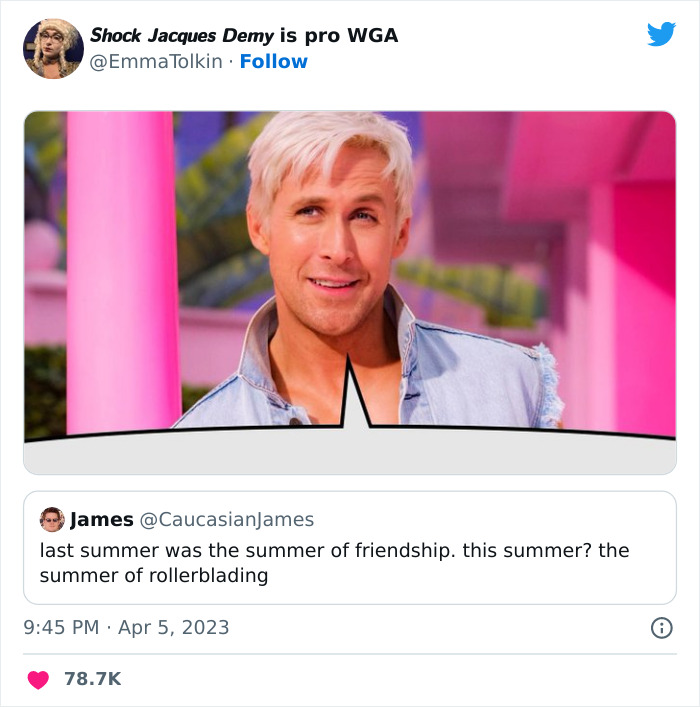Click the Apr 5, 2023 date

(174, 627)
